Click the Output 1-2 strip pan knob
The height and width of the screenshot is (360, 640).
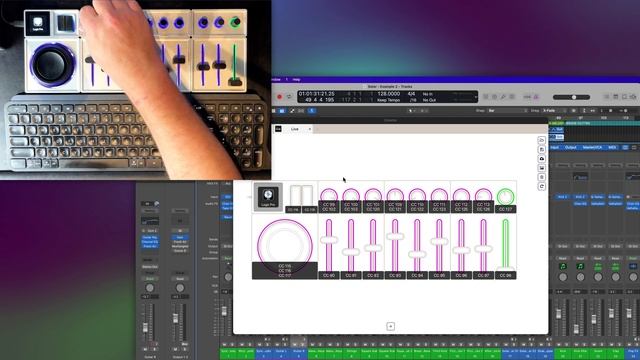coord(180,288)
